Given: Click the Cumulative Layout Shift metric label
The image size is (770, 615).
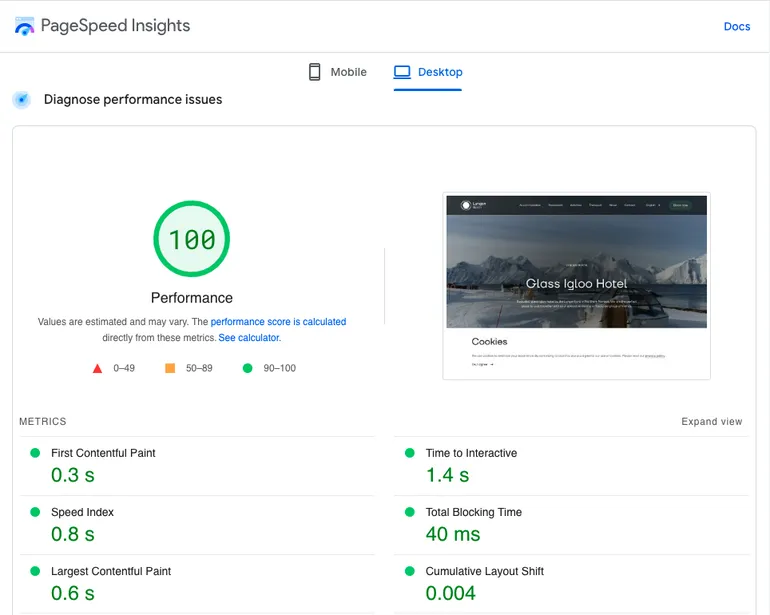Looking at the screenshot, I should 484,571.
